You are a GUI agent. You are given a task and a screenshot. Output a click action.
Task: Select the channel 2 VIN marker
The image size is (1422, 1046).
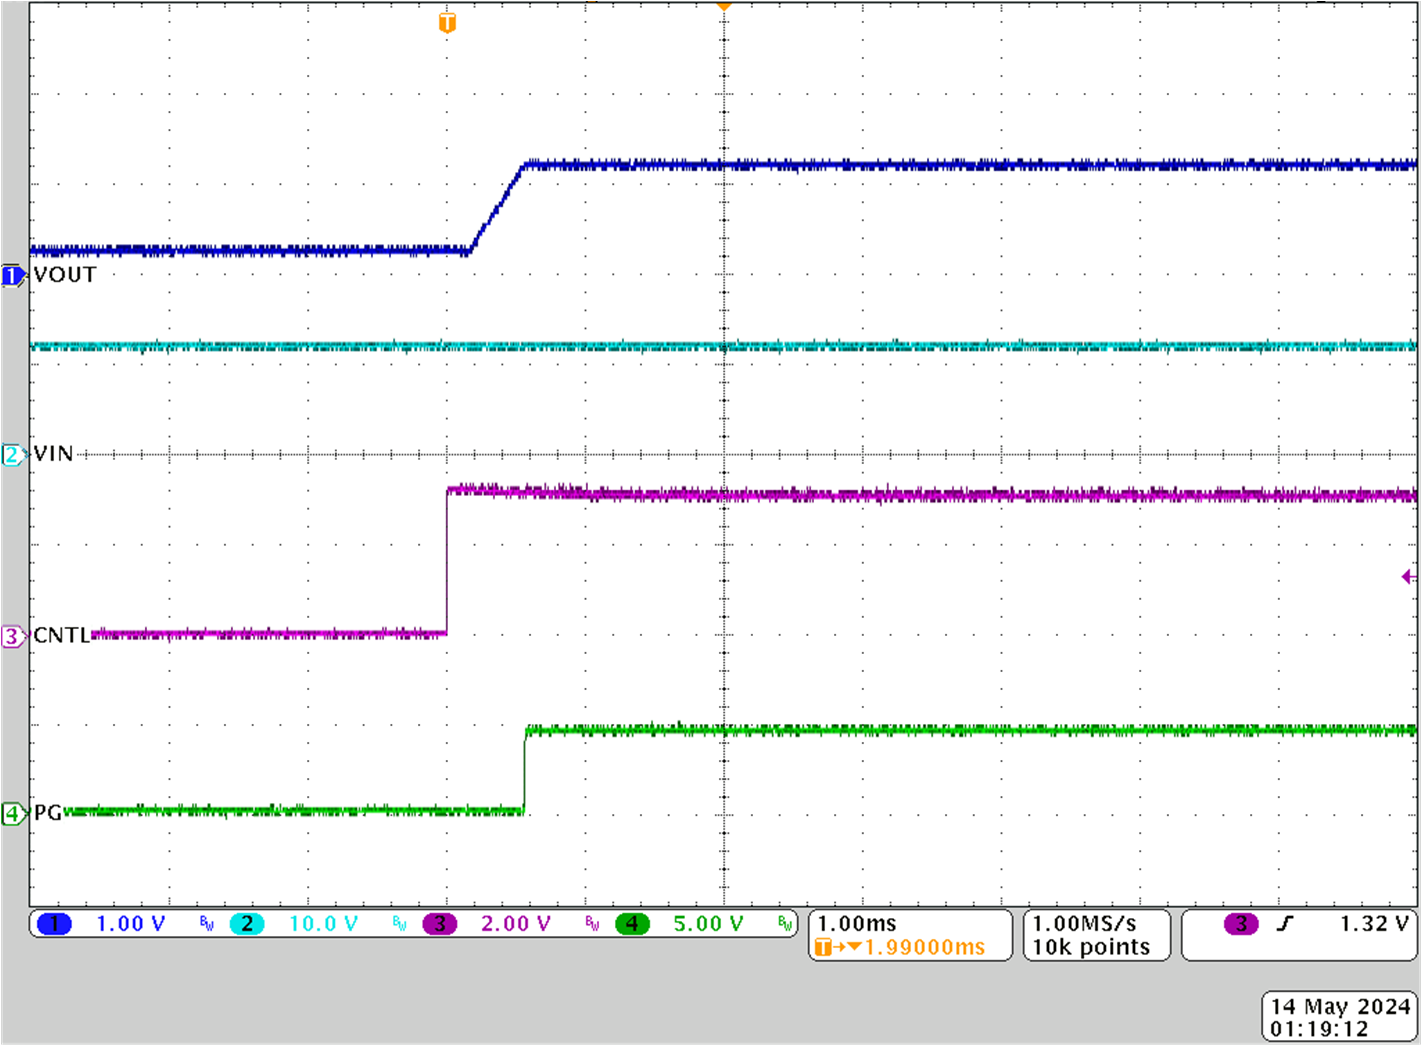(12, 453)
